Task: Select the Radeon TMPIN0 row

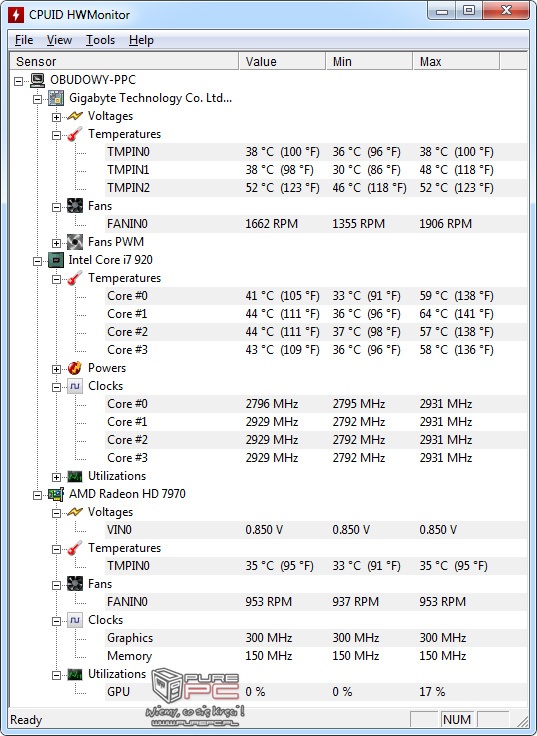Action: click(x=315, y=566)
